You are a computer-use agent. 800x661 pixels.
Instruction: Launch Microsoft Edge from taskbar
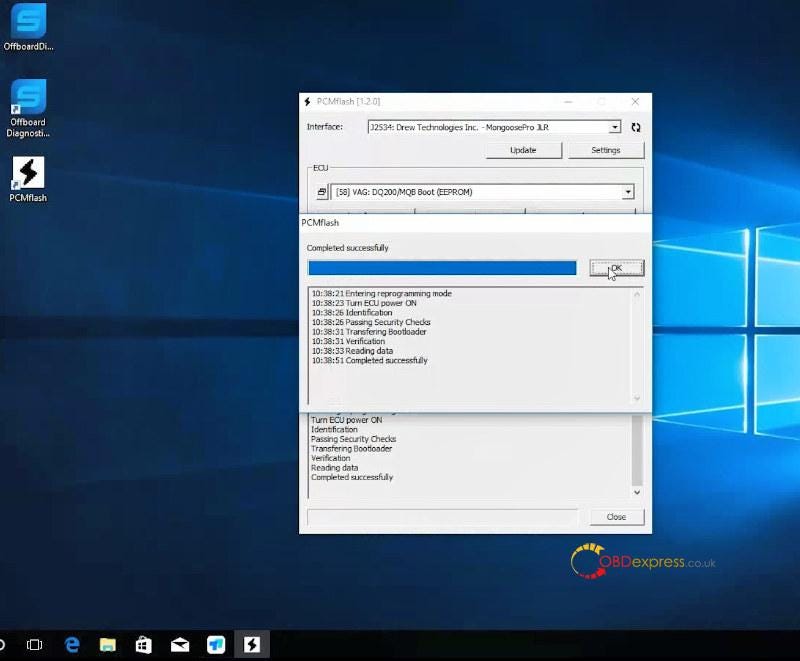(x=72, y=645)
